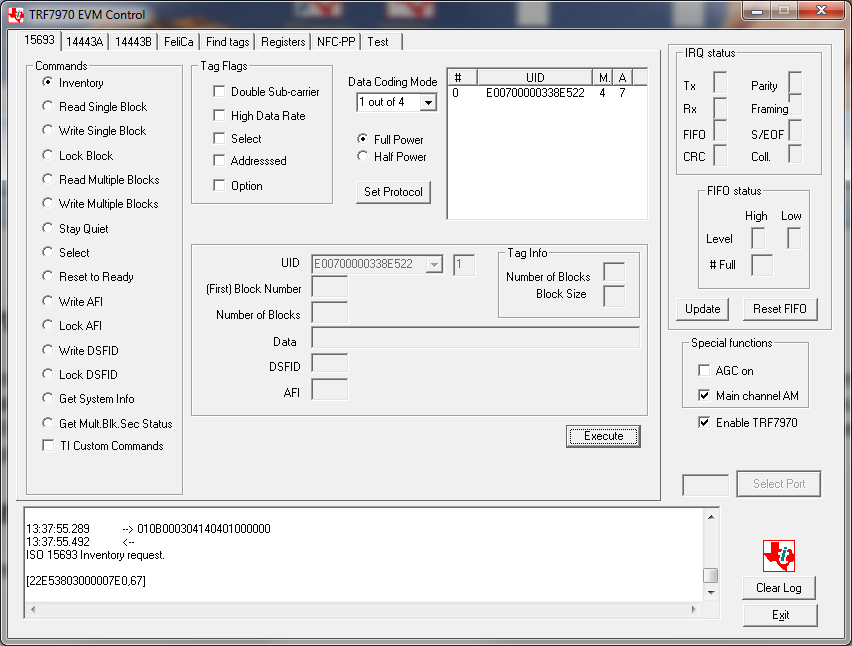Click the TI logo icon above Clear Log
Screen dimensions: 852x646
[778, 554]
